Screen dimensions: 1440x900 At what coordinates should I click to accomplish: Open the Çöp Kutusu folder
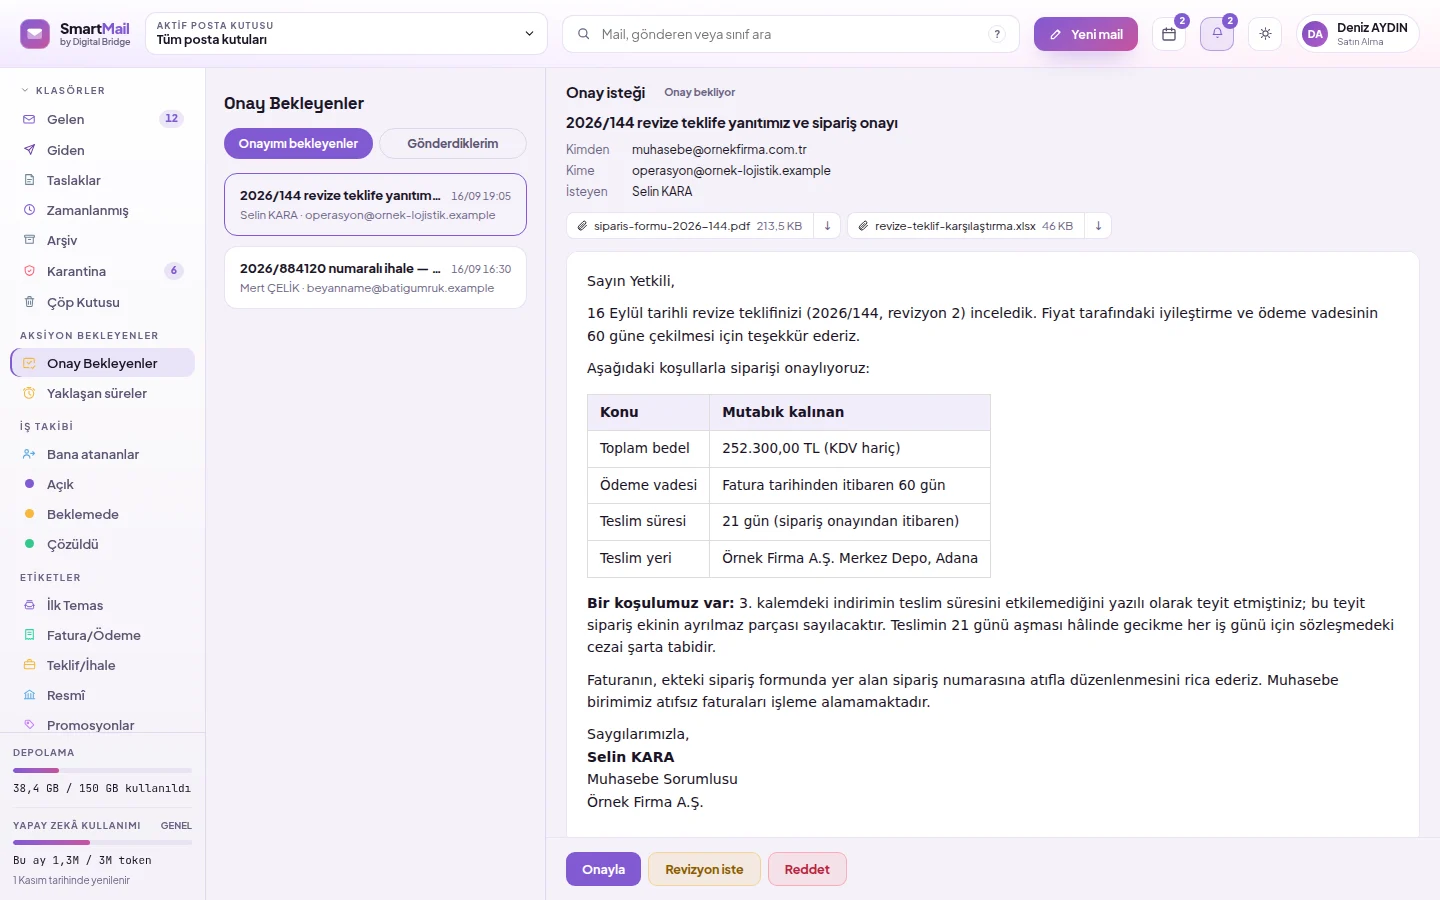coord(102,302)
